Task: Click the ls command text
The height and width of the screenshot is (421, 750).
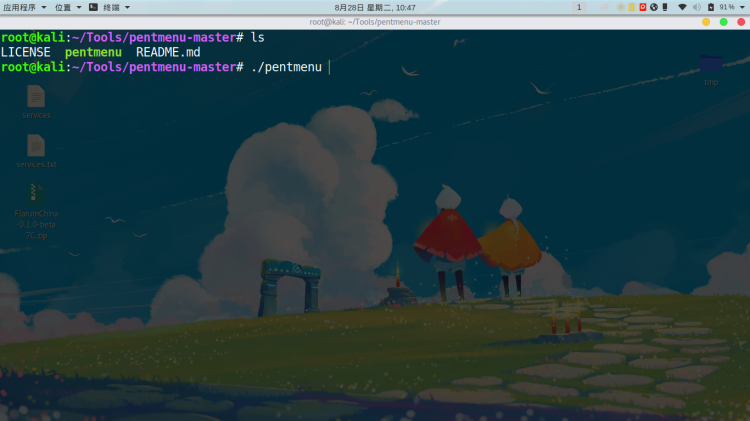Action: point(258,37)
